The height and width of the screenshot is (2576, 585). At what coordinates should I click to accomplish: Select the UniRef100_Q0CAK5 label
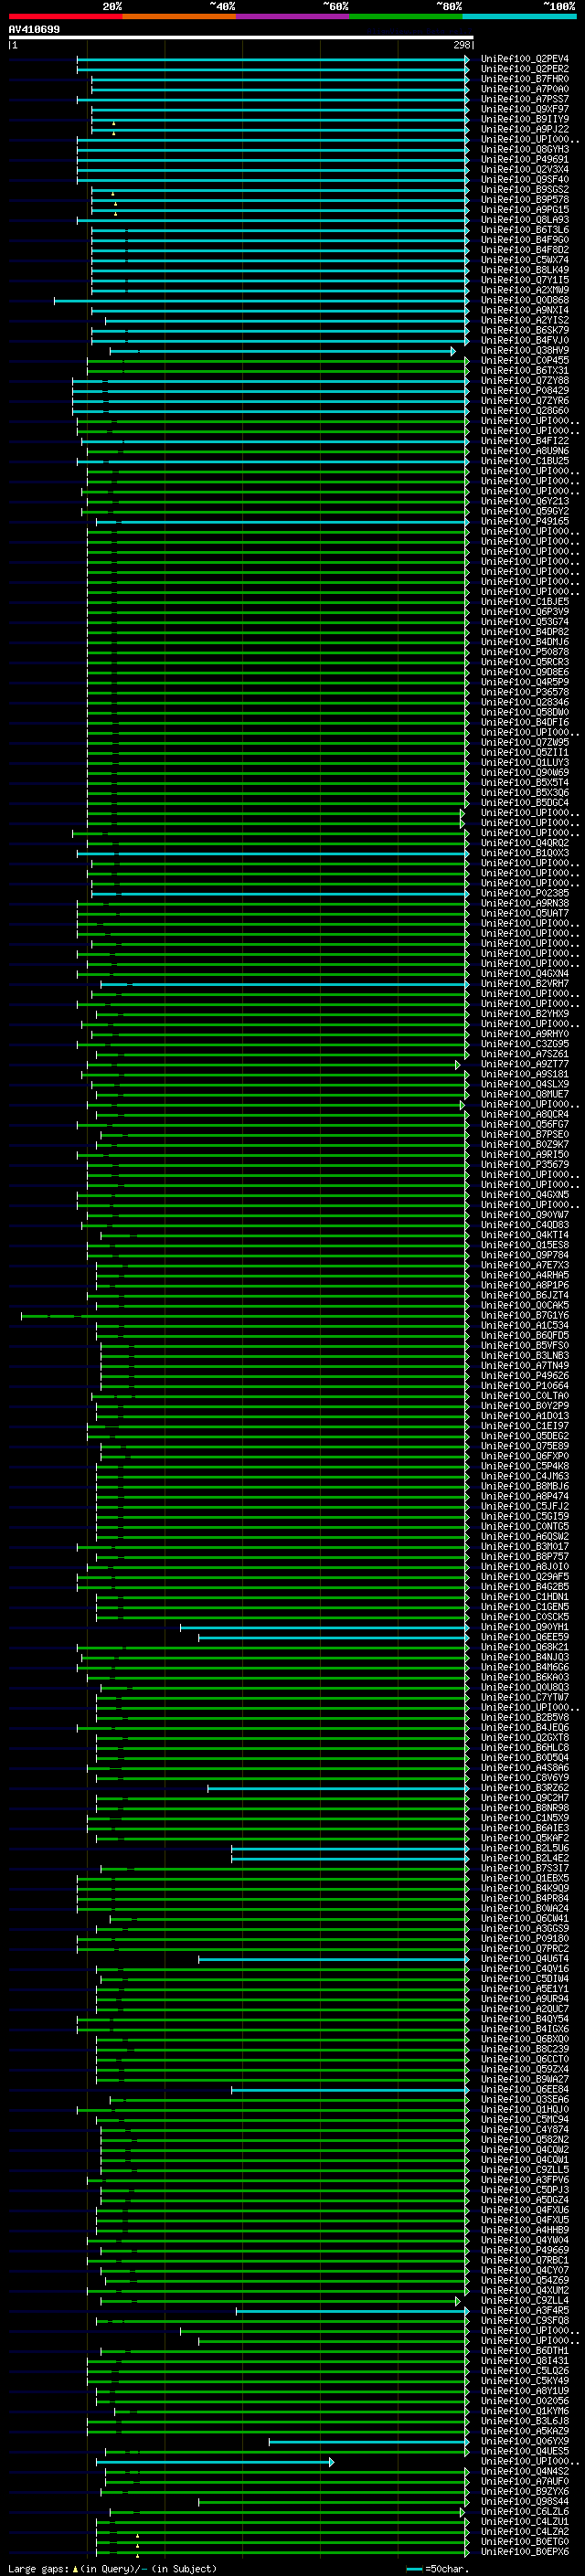(x=525, y=1306)
